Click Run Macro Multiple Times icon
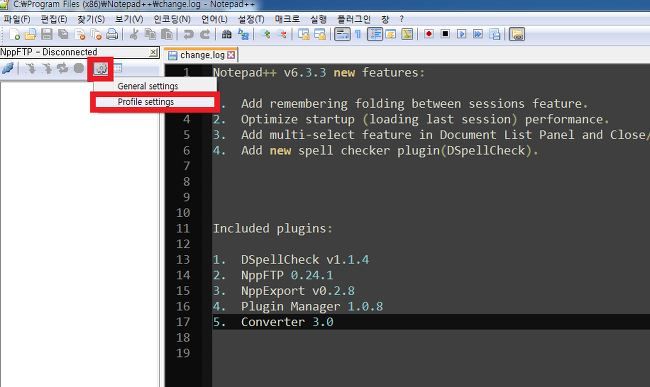650x387 pixels. pos(478,34)
